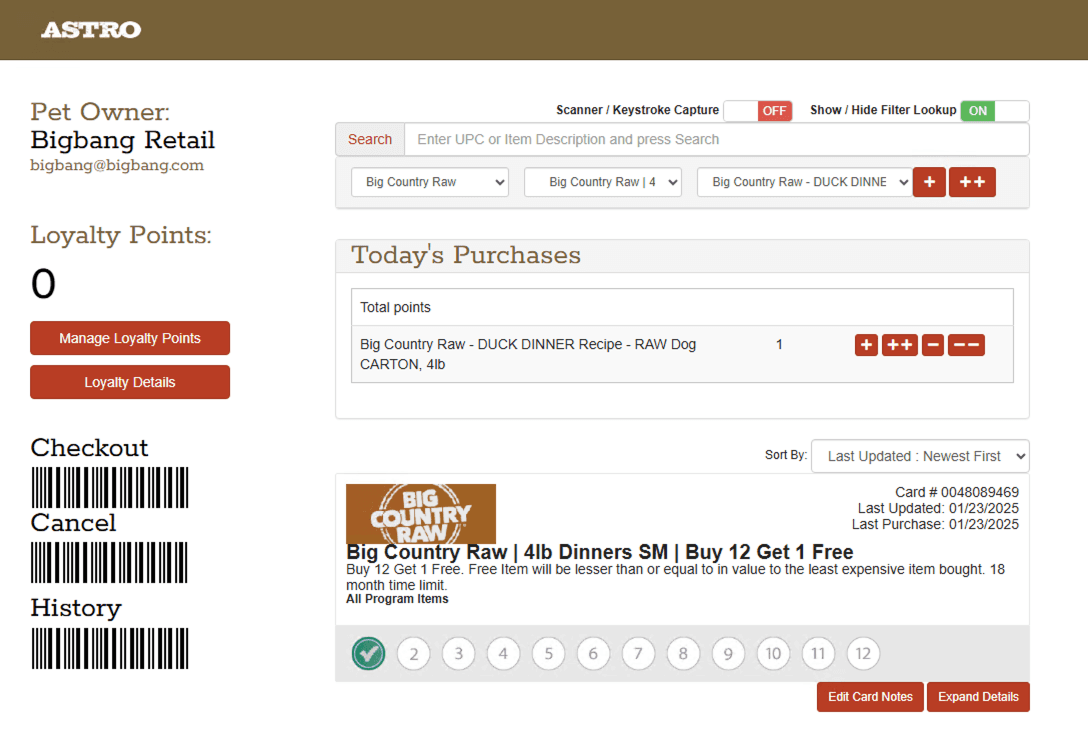This screenshot has width=1088, height=747.
Task: Decrease Duck Dinner quantity by one
Action: tap(933, 345)
